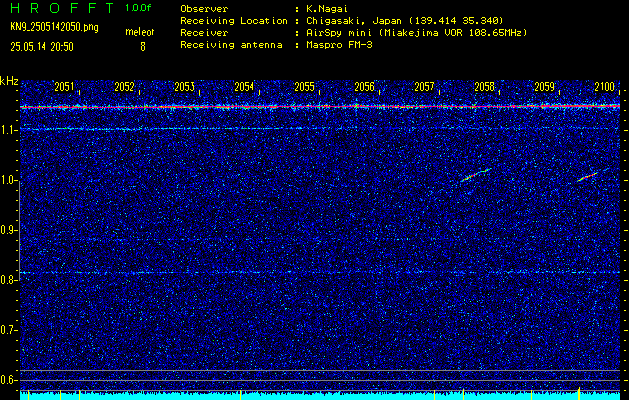This screenshot has height=400, width=629.
Task: Click the timestamp 25.05.14 20:50
Action: (x=42, y=47)
